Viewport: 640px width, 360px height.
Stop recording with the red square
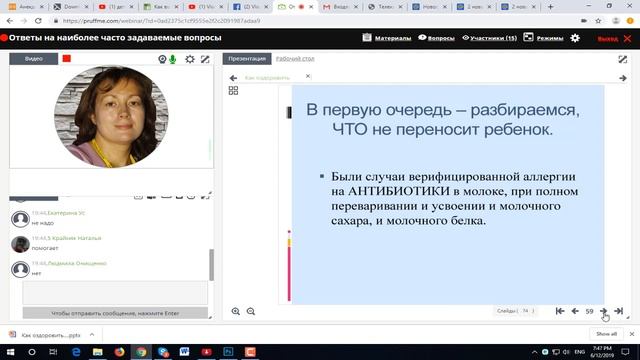tap(67, 59)
